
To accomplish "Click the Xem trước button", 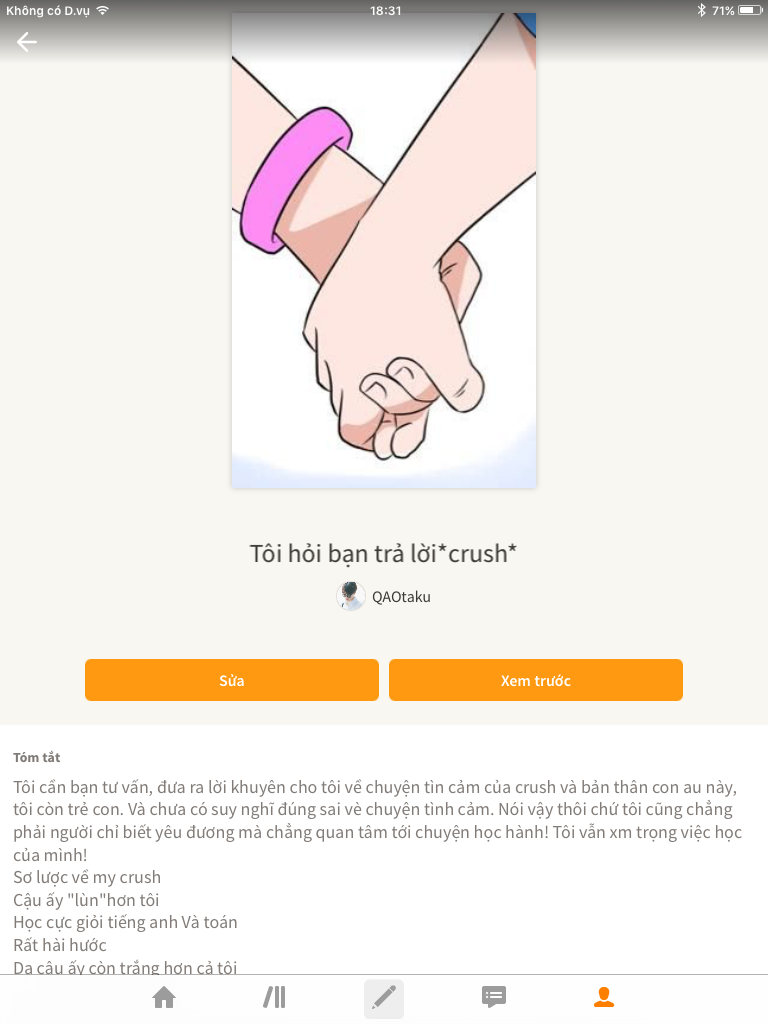I will pyautogui.click(x=536, y=680).
